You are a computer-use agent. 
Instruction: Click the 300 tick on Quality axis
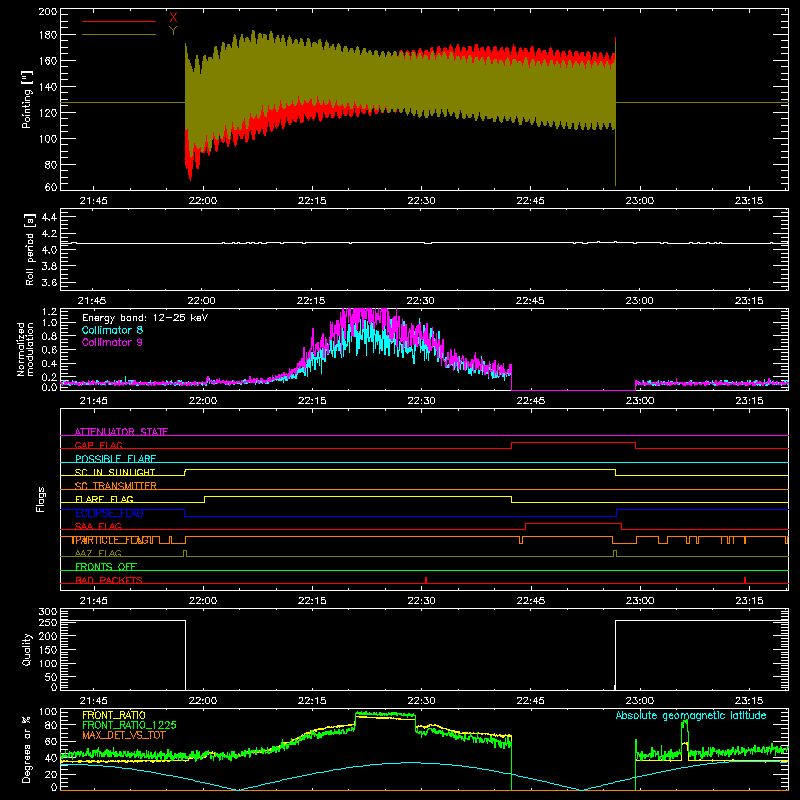pyautogui.click(x=48, y=611)
